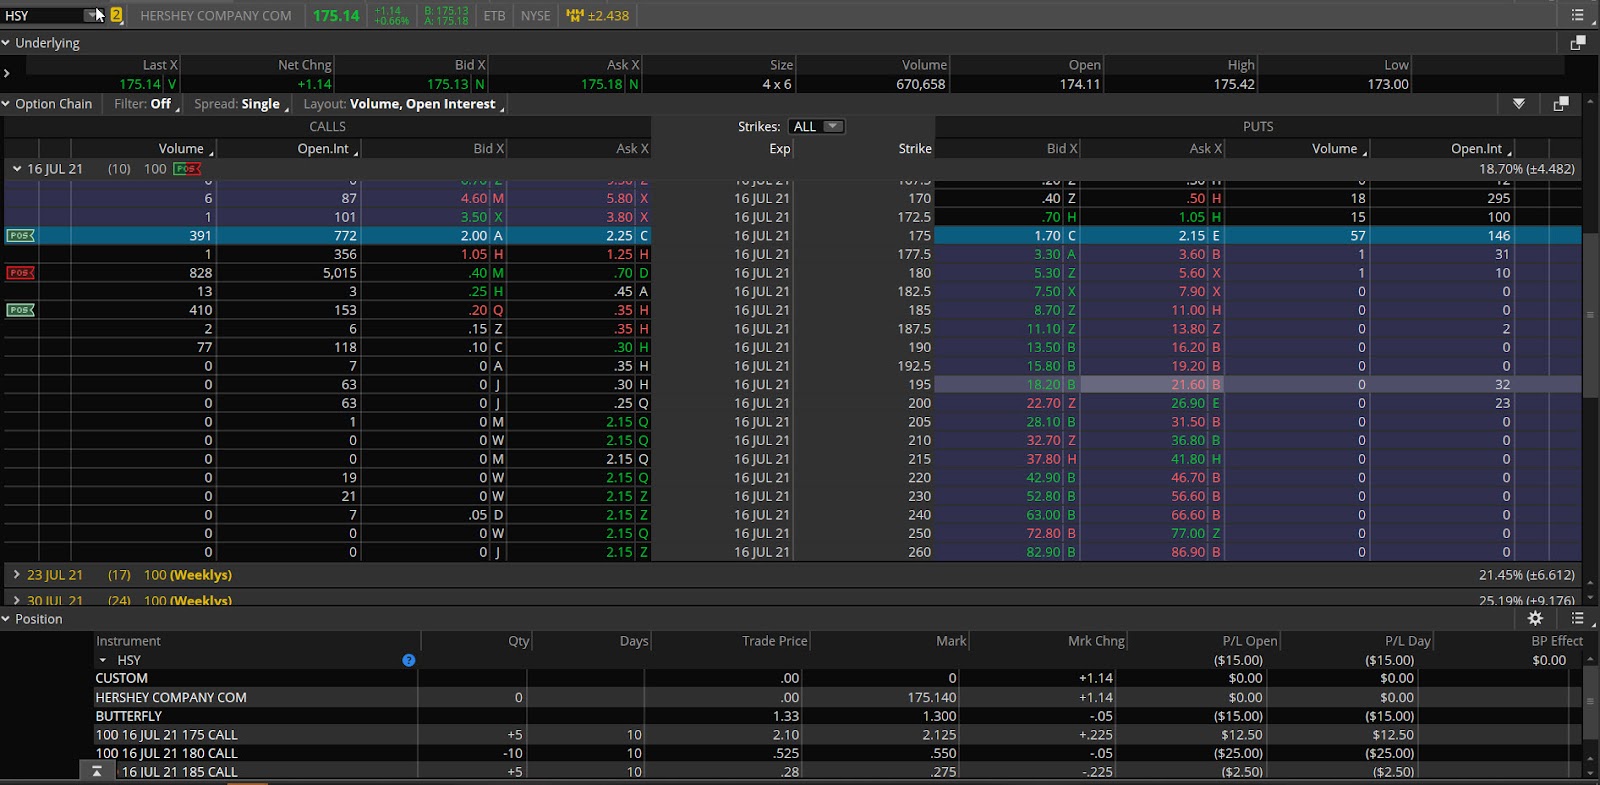
Task: Click the call bid 2.00 at the 175 strike
Action: pos(474,236)
